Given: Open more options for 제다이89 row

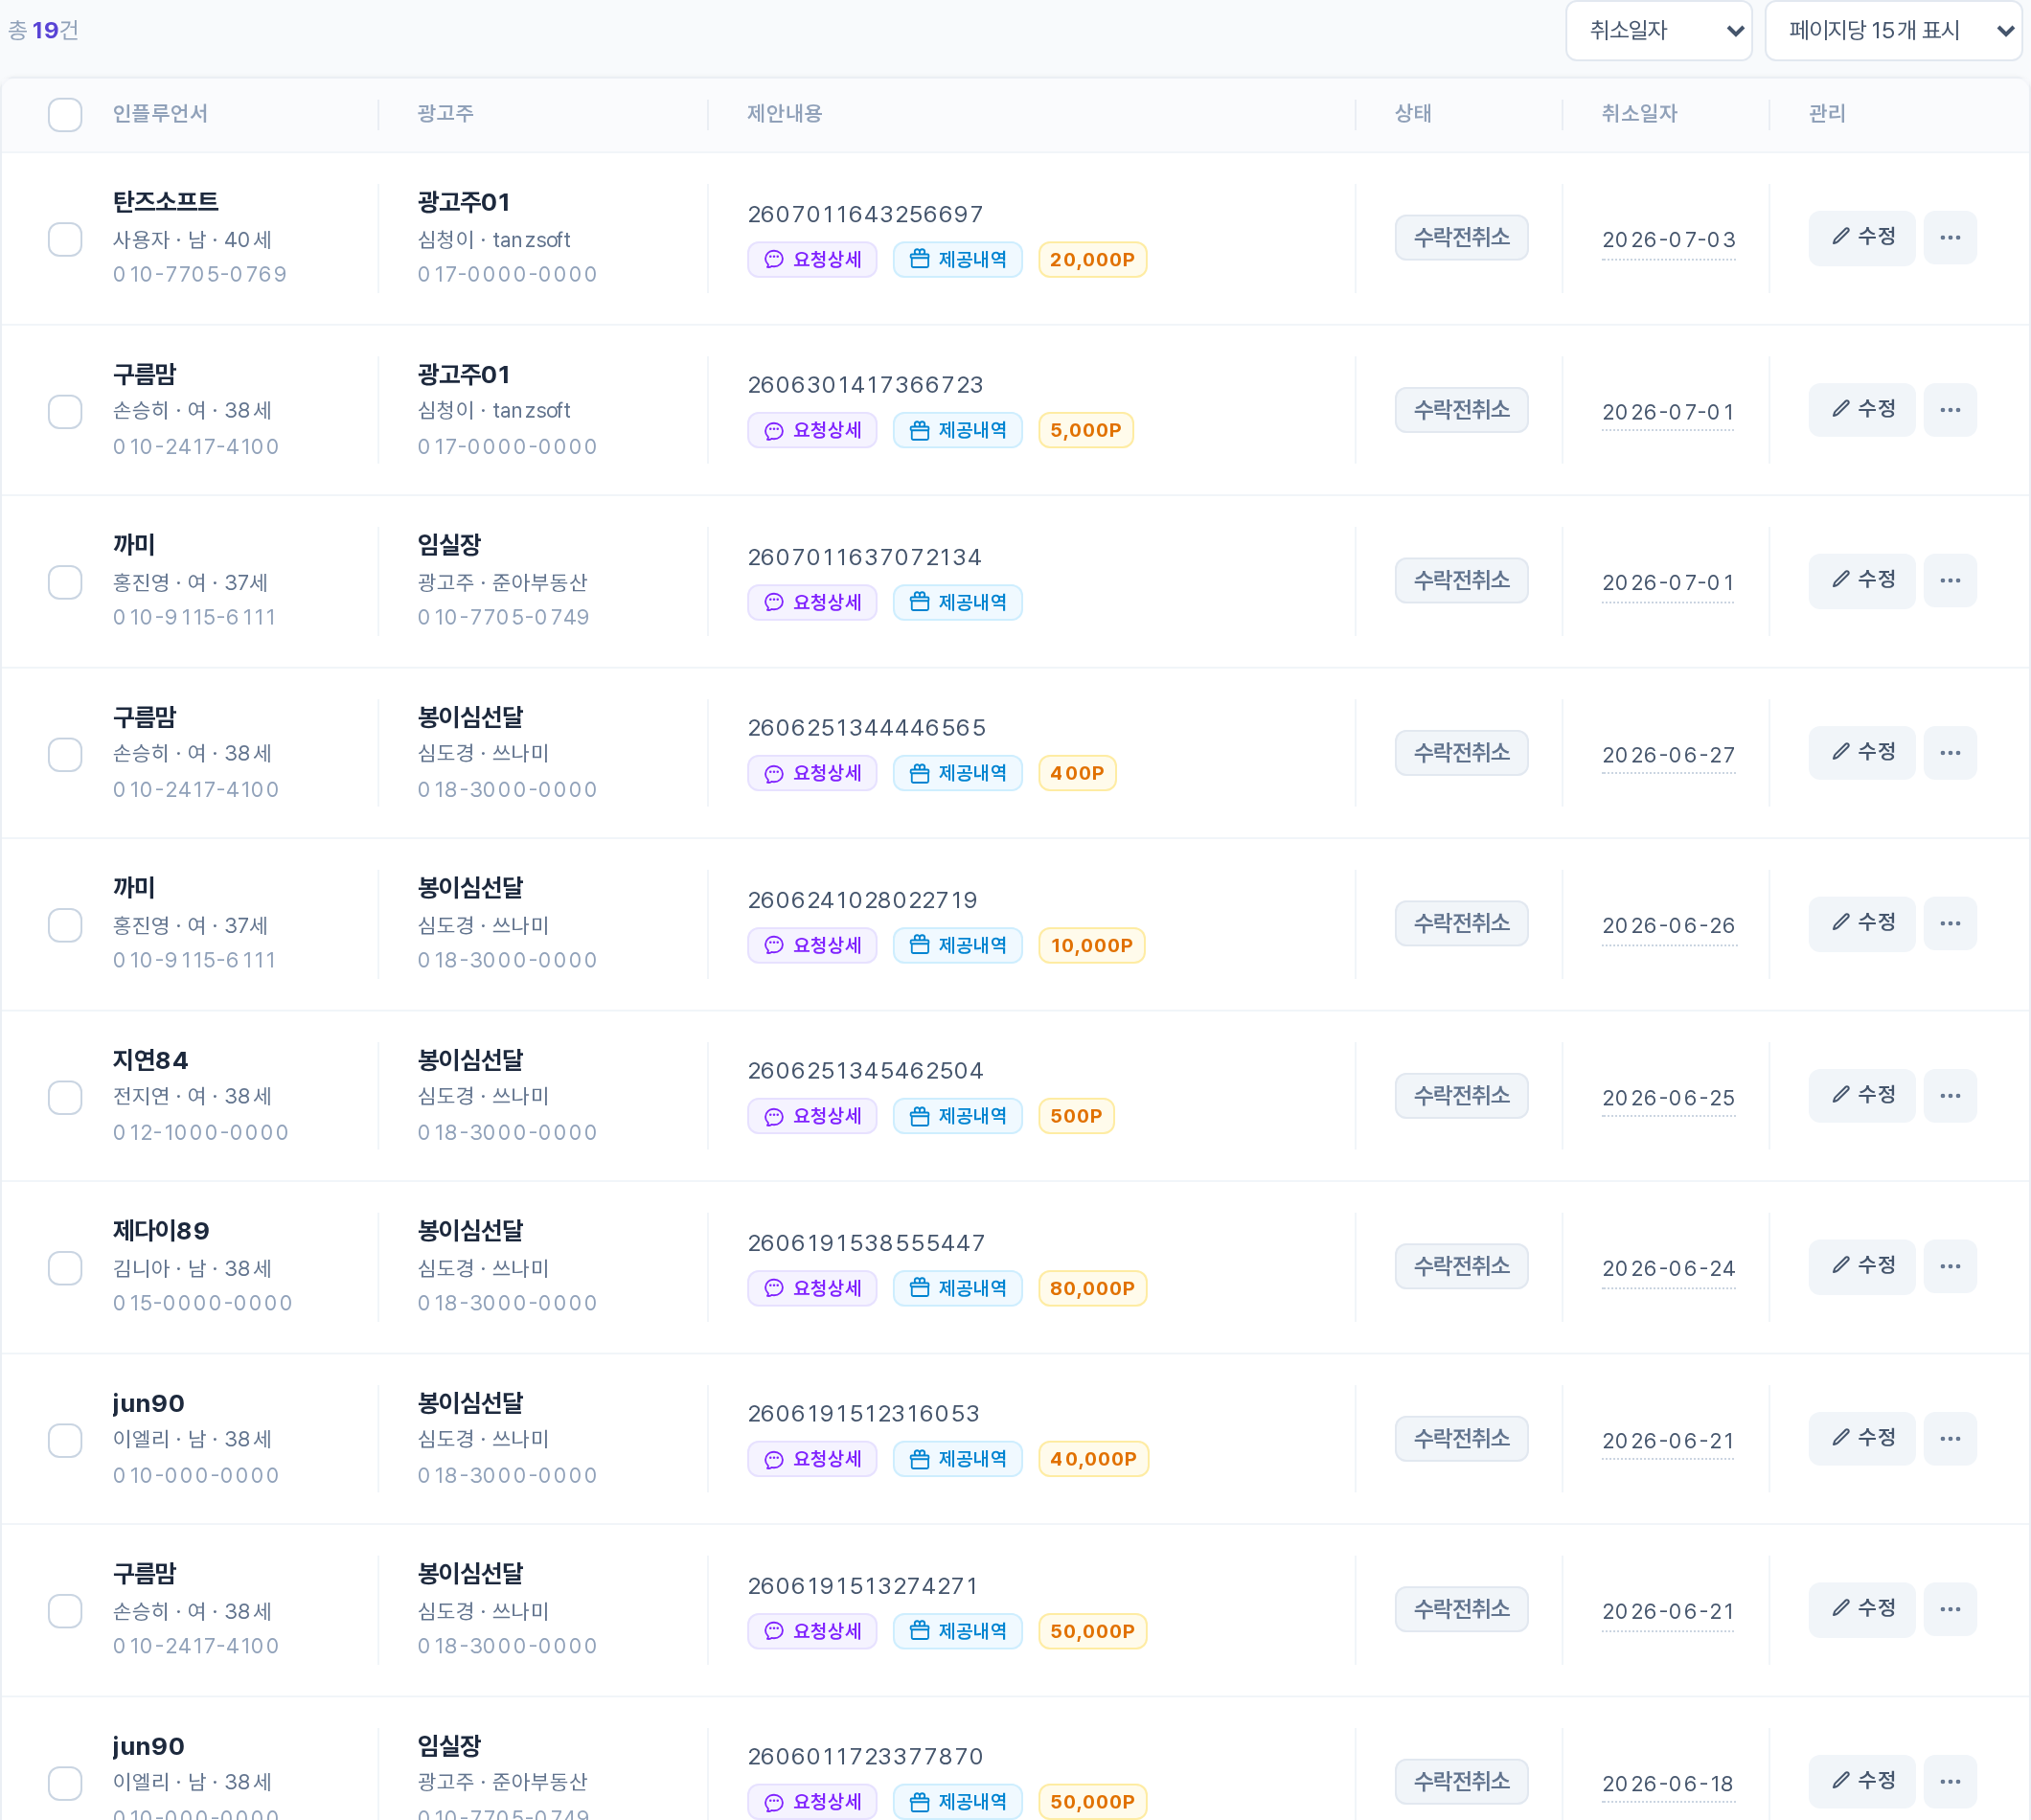Looking at the screenshot, I should tap(1949, 1267).
